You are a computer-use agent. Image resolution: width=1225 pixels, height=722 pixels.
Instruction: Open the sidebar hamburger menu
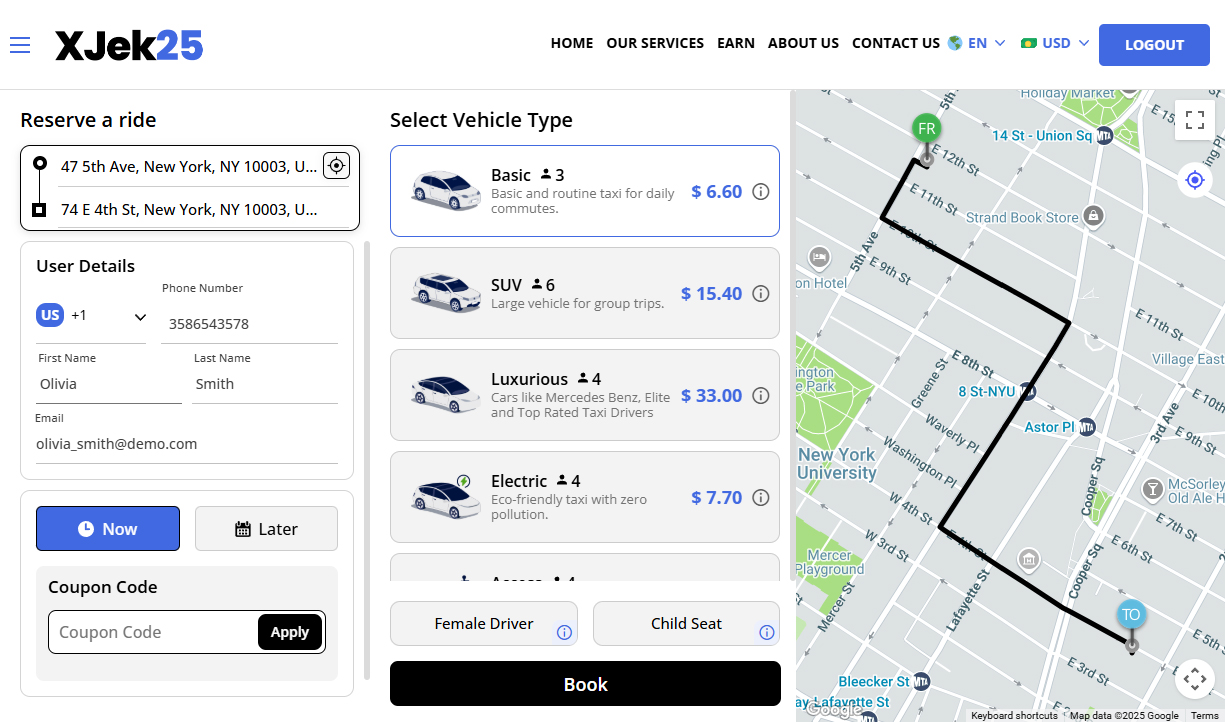[x=19, y=44]
